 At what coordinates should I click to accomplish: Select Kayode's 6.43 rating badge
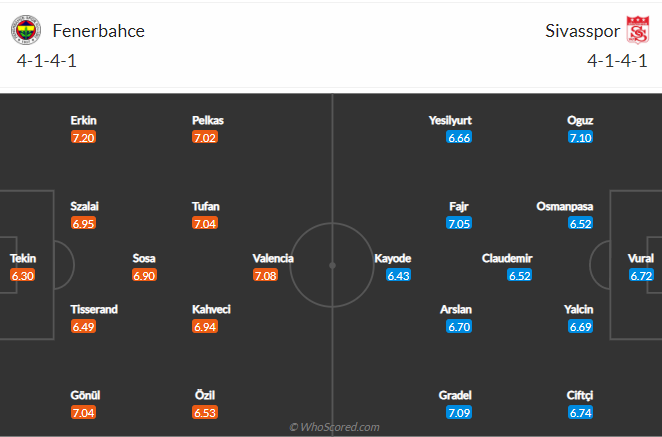click(399, 275)
